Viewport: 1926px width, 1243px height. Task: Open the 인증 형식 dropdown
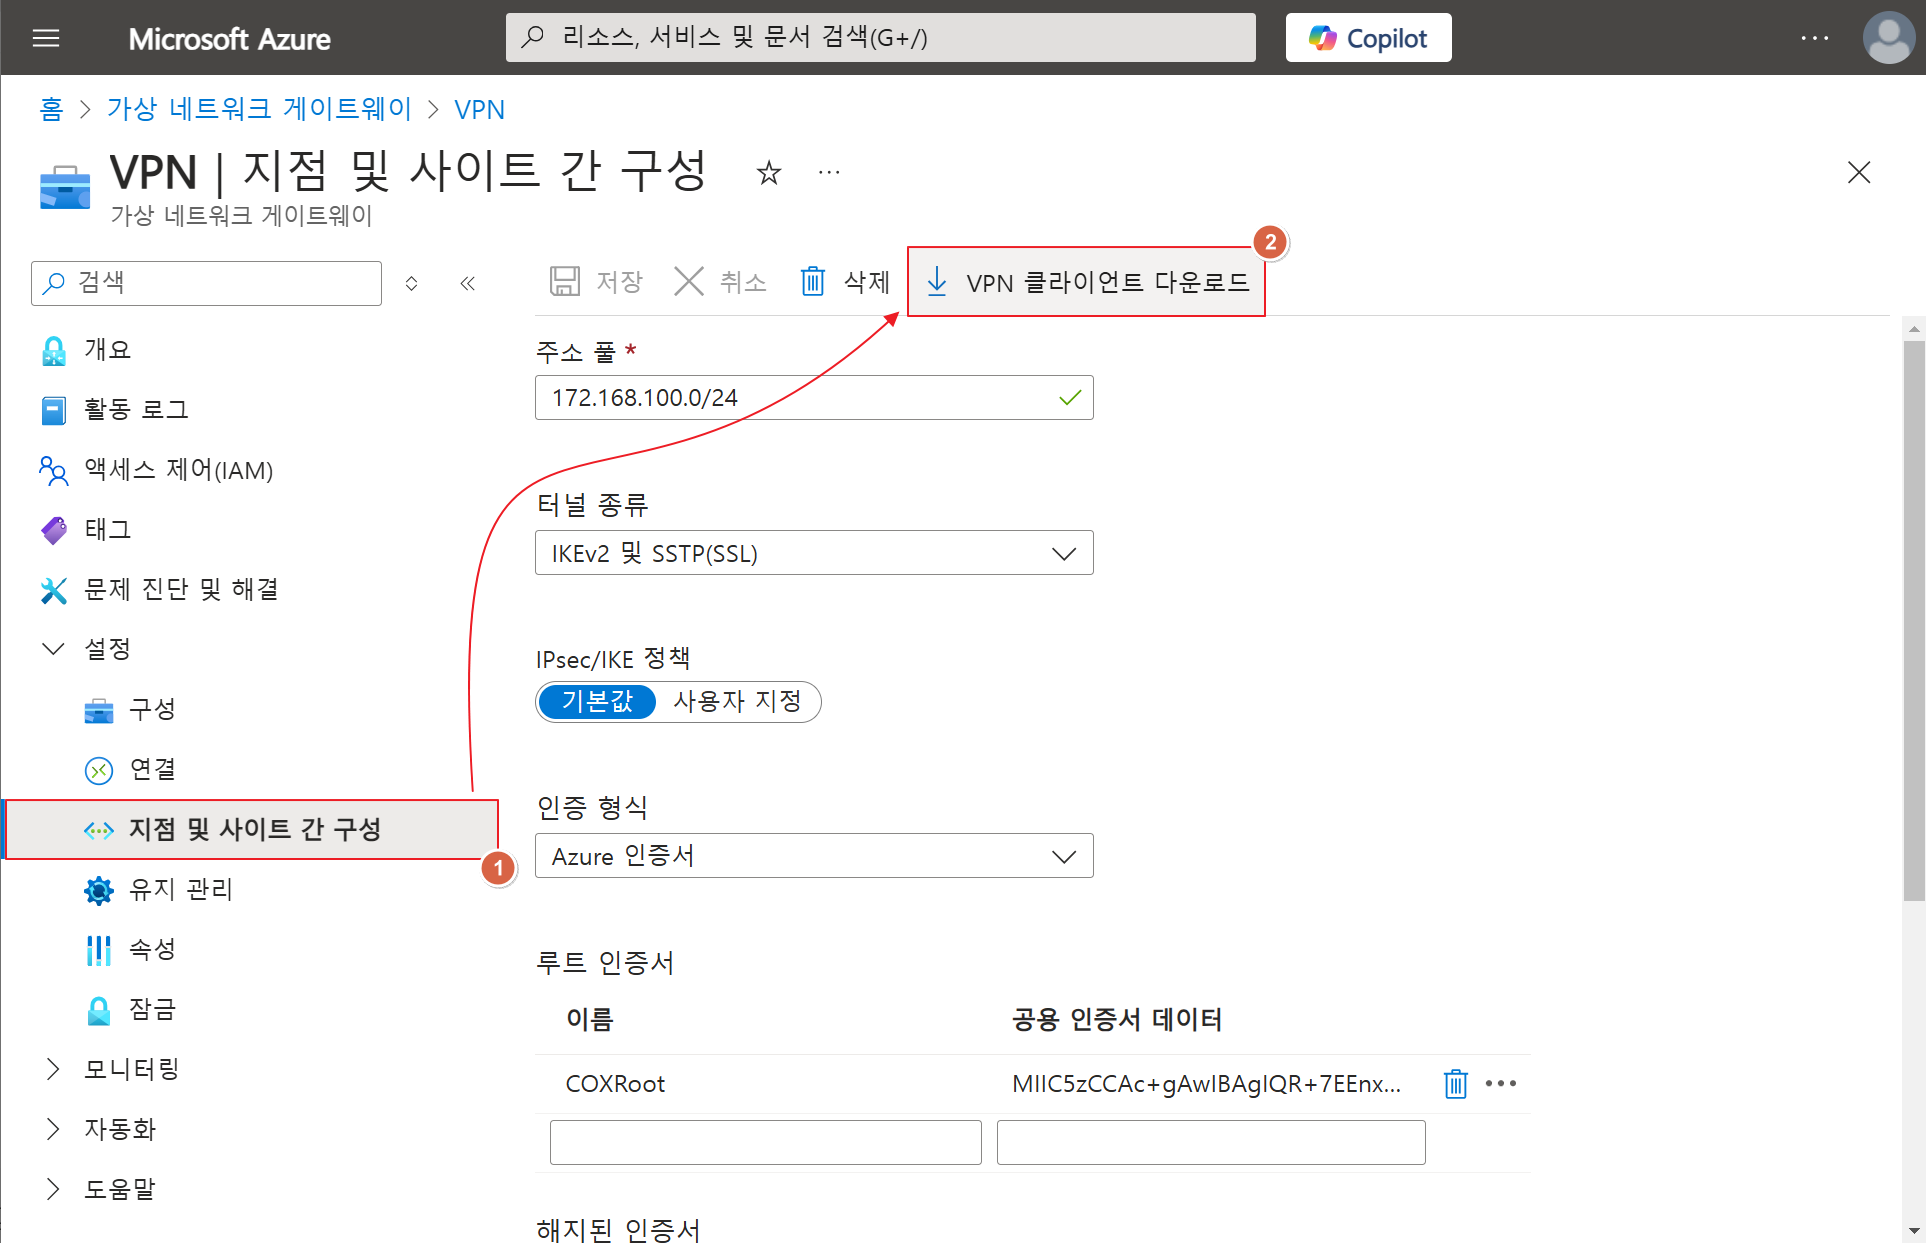pyautogui.click(x=814, y=856)
